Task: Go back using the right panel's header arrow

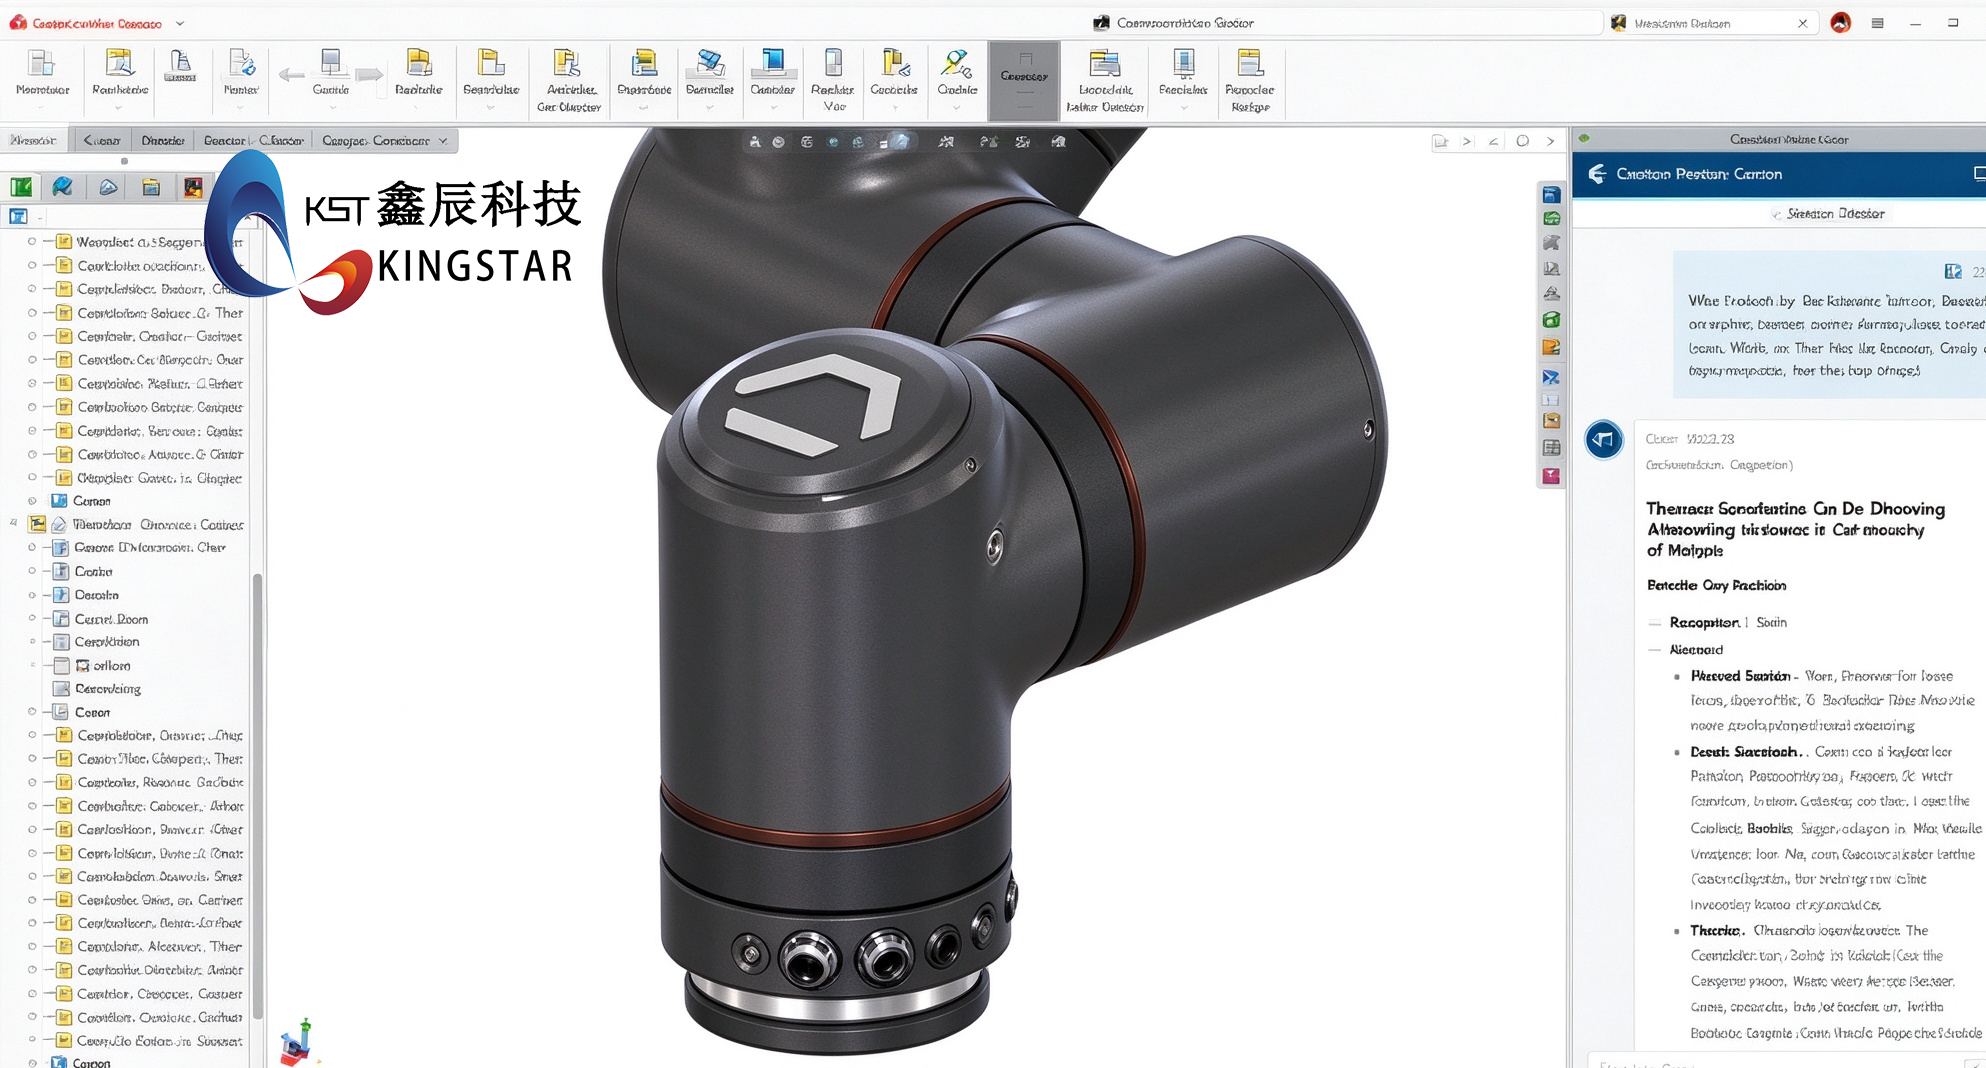Action: [x=1597, y=174]
